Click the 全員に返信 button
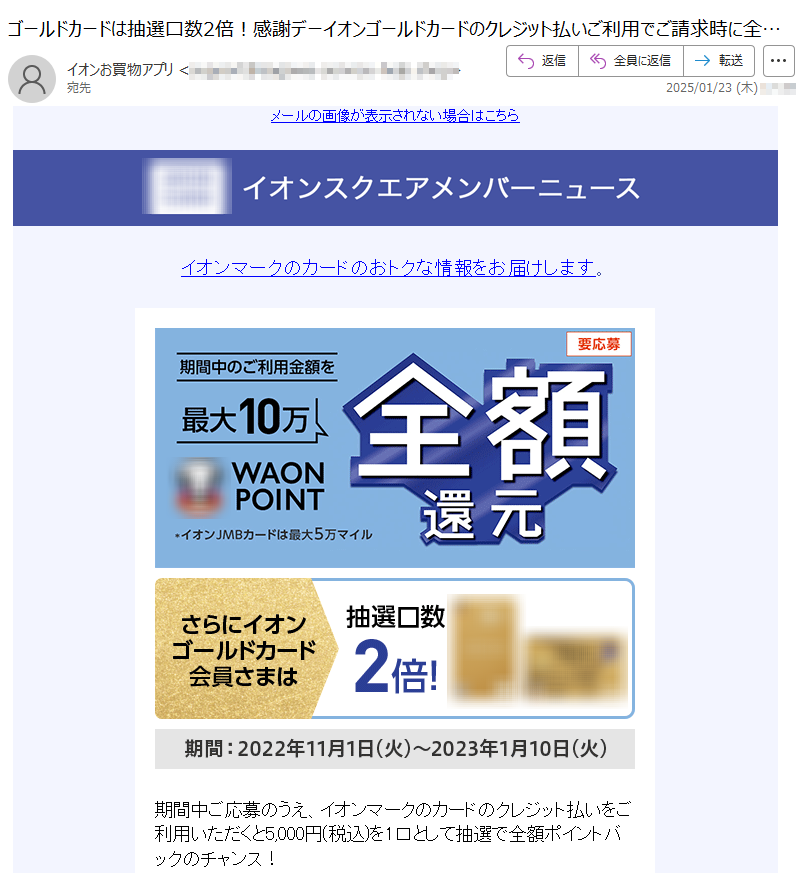Image resolution: width=799 pixels, height=873 pixels. tap(631, 61)
